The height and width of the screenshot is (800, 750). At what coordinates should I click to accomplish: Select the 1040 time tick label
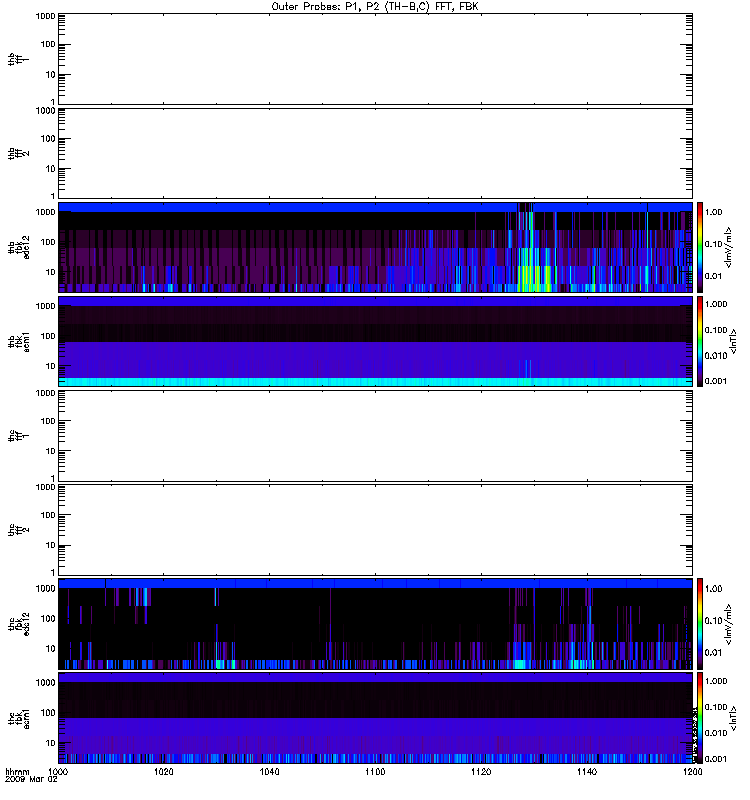(270, 774)
